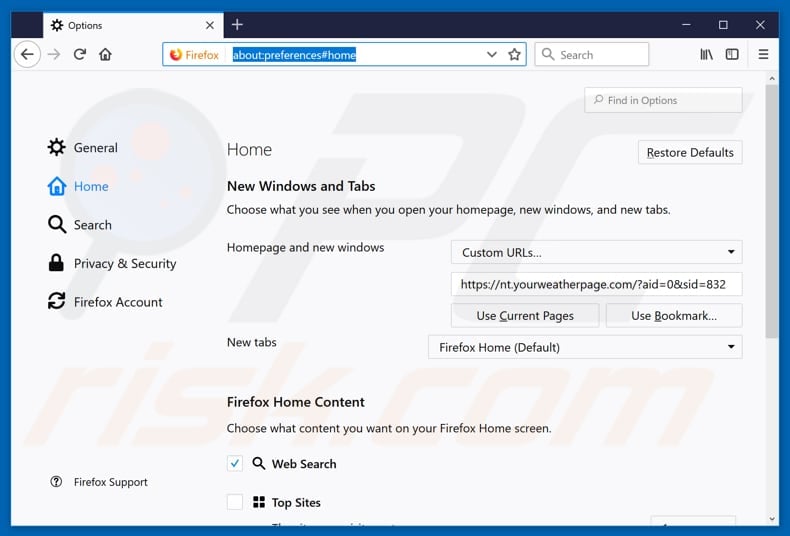The width and height of the screenshot is (790, 536).
Task: Click the Home icon in the toolbar
Action: click(x=105, y=55)
